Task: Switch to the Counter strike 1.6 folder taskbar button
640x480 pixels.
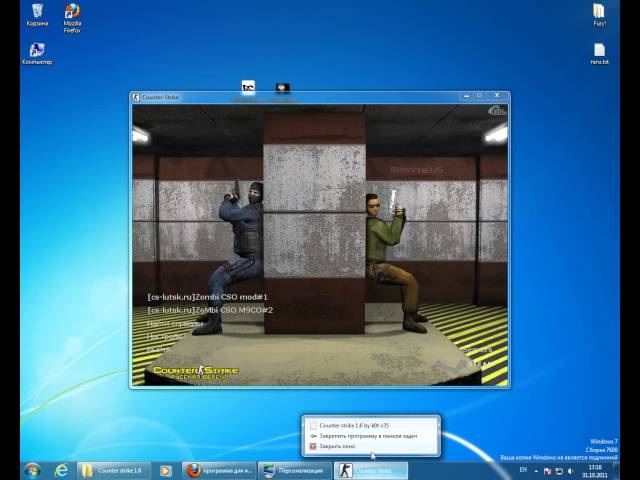Action: [x=114, y=471]
